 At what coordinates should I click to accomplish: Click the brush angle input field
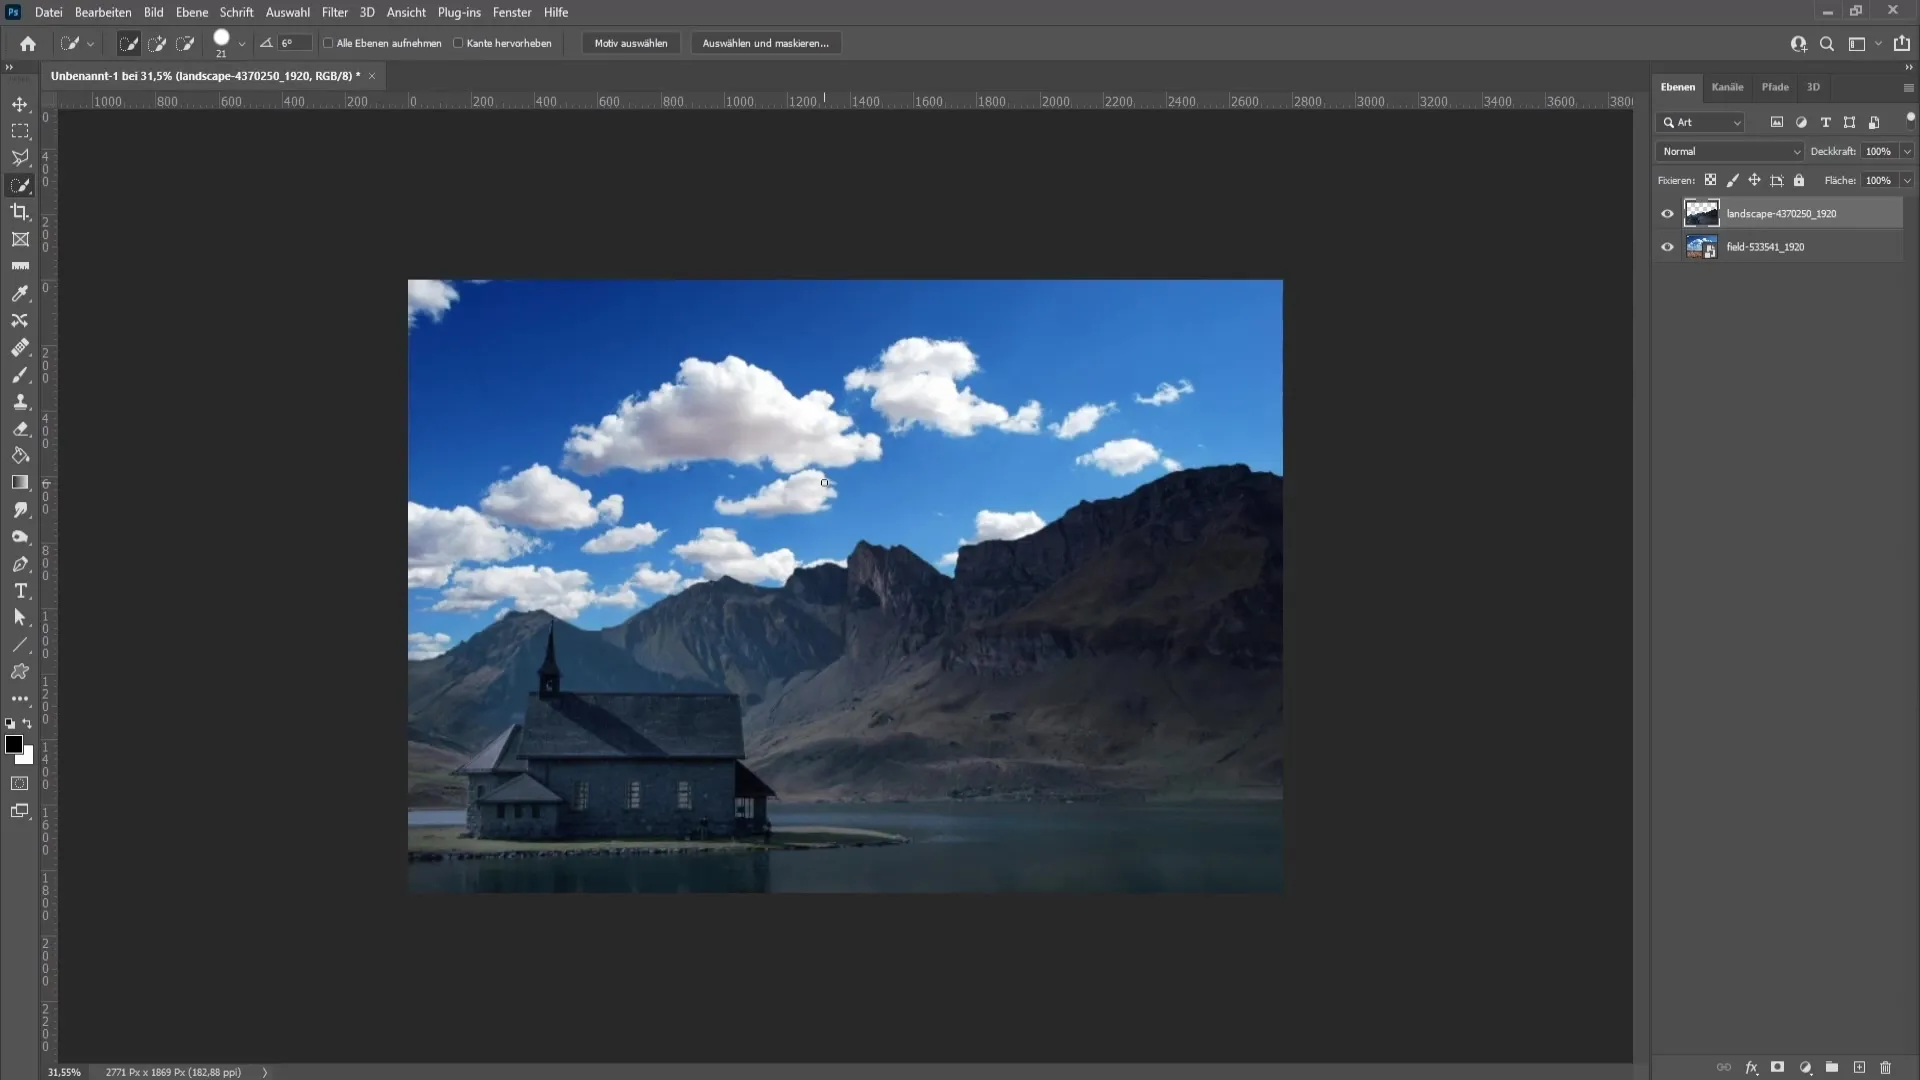click(295, 43)
